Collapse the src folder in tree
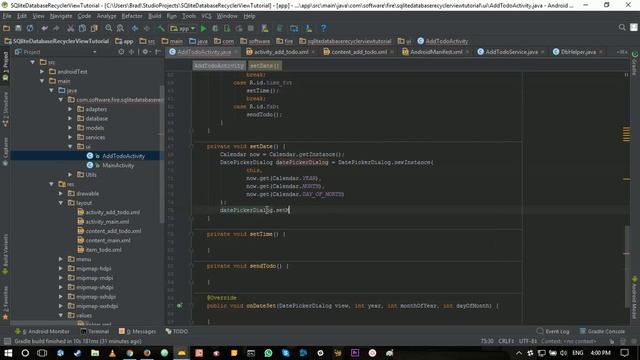Viewport: 640px width, 360px height. pyautogui.click(x=33, y=62)
